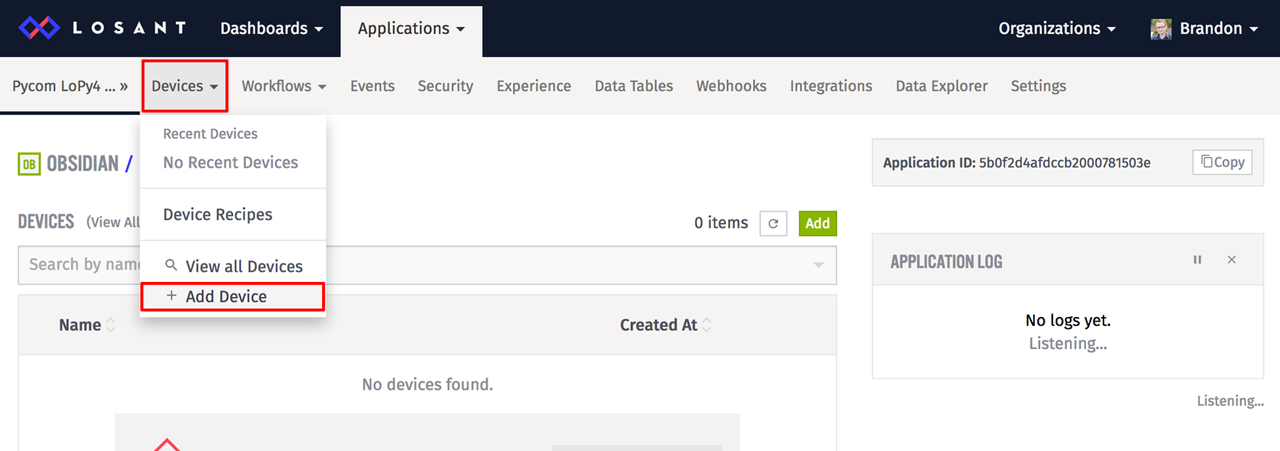This screenshot has width=1280, height=451.
Task: Click the OB organization badge icon
Action: (x=29, y=163)
